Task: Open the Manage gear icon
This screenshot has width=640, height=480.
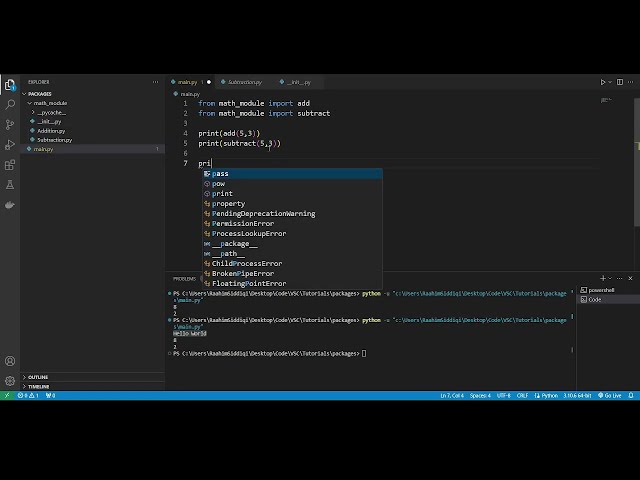Action: click(10, 381)
